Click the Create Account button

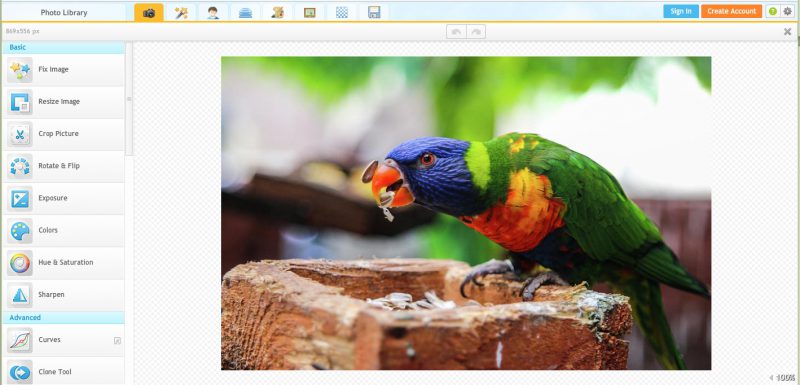click(x=731, y=11)
